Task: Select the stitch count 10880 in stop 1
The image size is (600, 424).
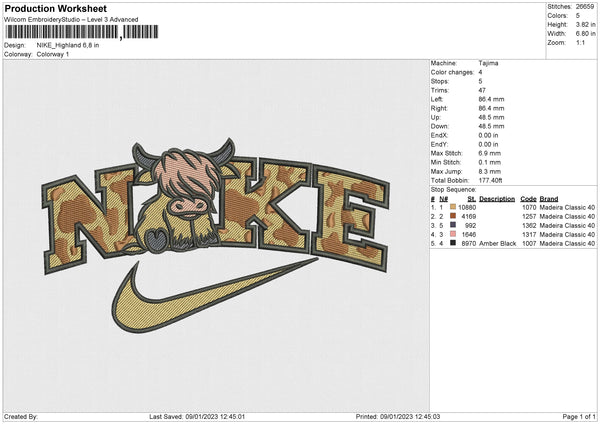Action: tap(467, 207)
